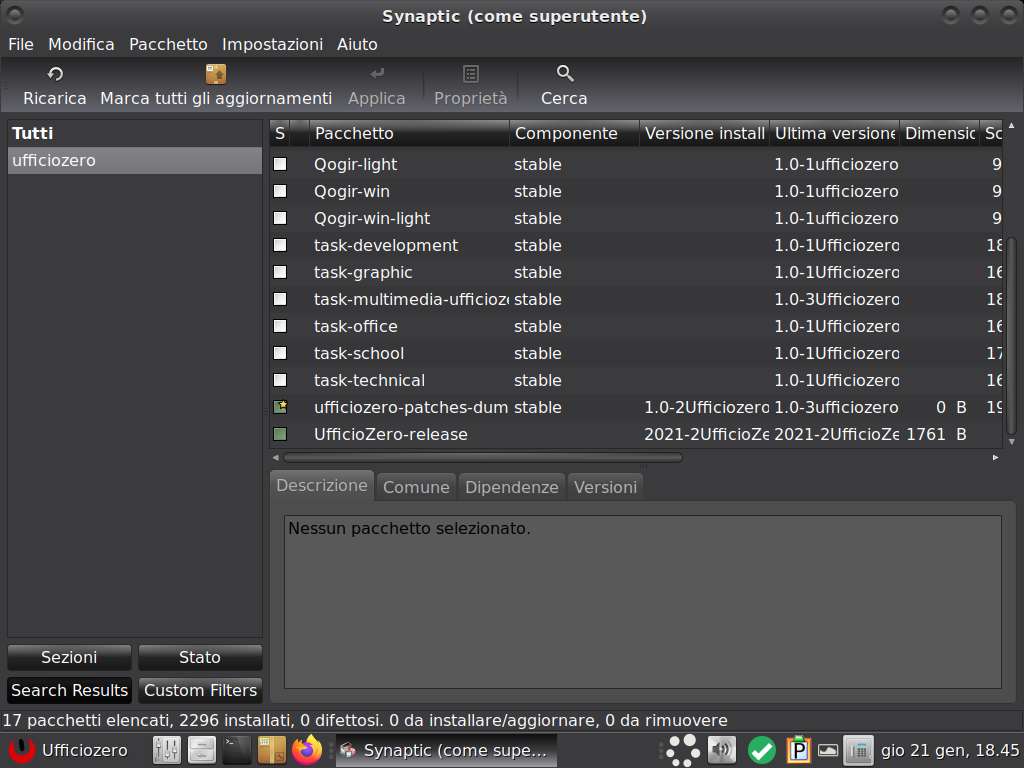Mark the task-development package checkbox
This screenshot has height=768, width=1024.
click(280, 245)
